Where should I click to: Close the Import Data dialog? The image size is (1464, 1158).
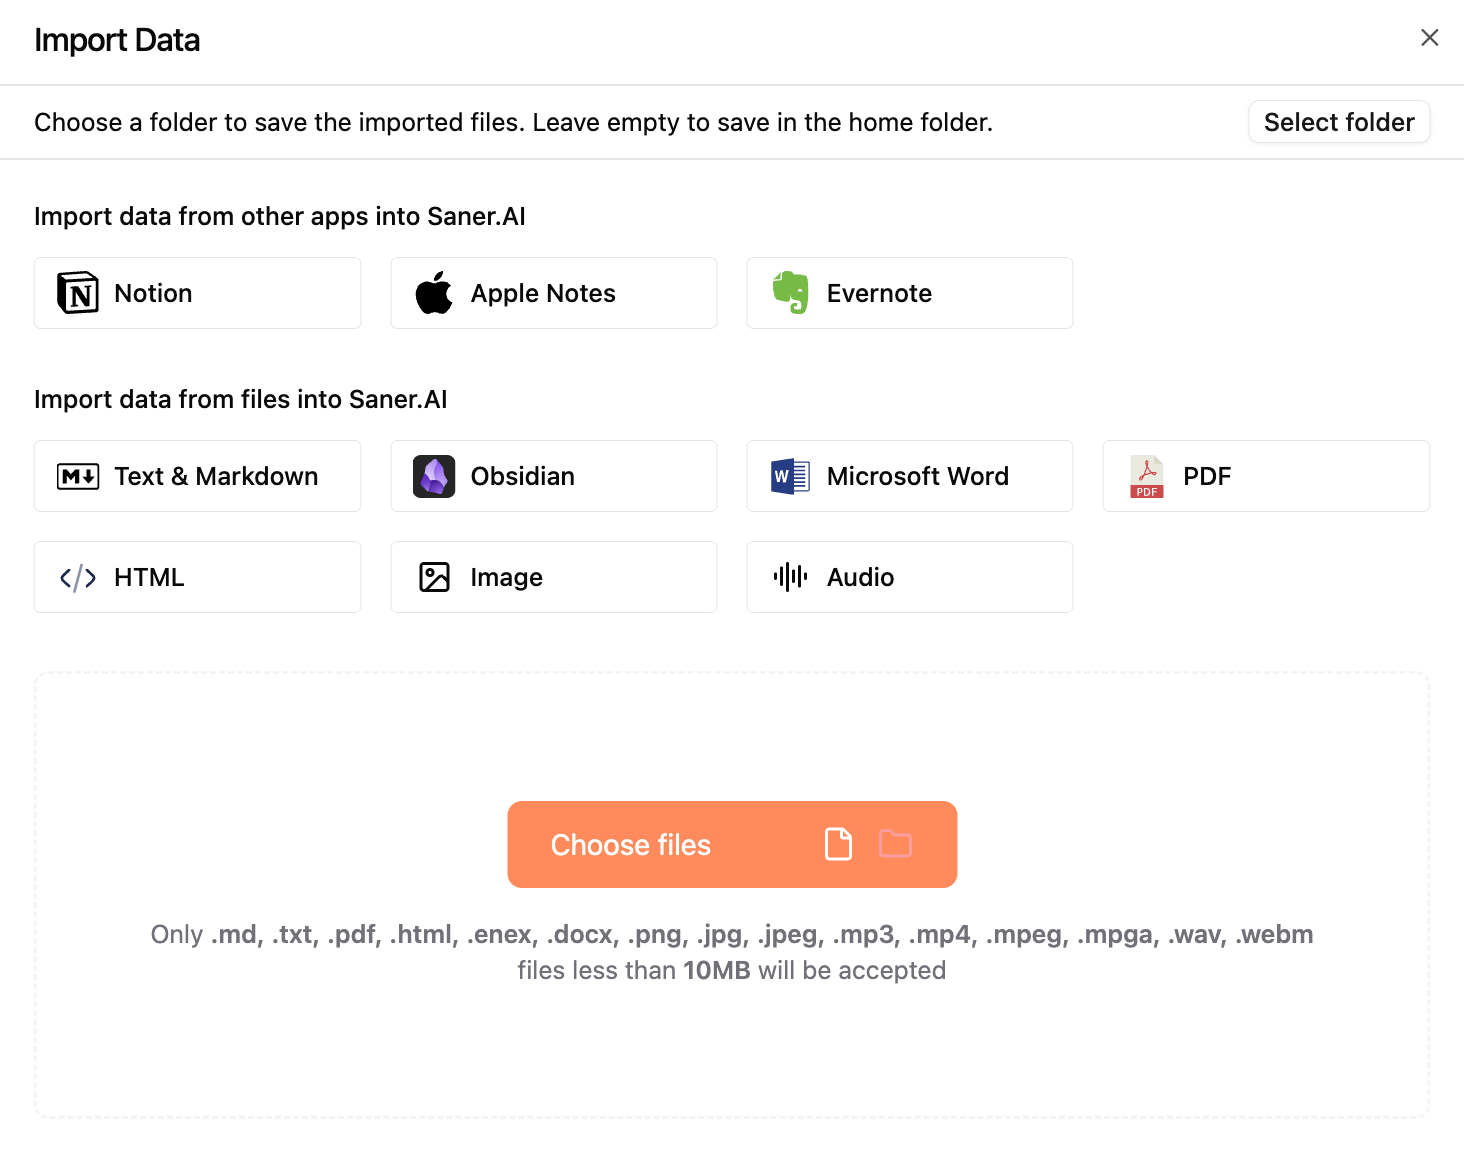click(1430, 37)
